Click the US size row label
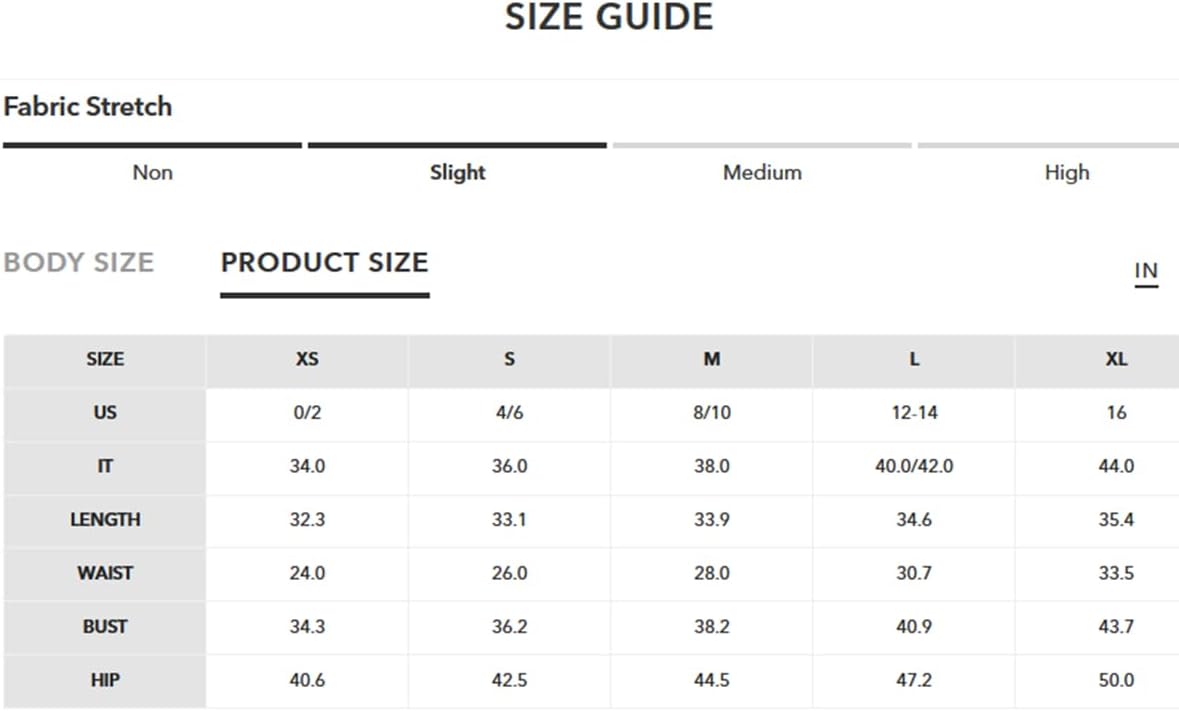The image size is (1179, 711). pyautogui.click(x=105, y=413)
